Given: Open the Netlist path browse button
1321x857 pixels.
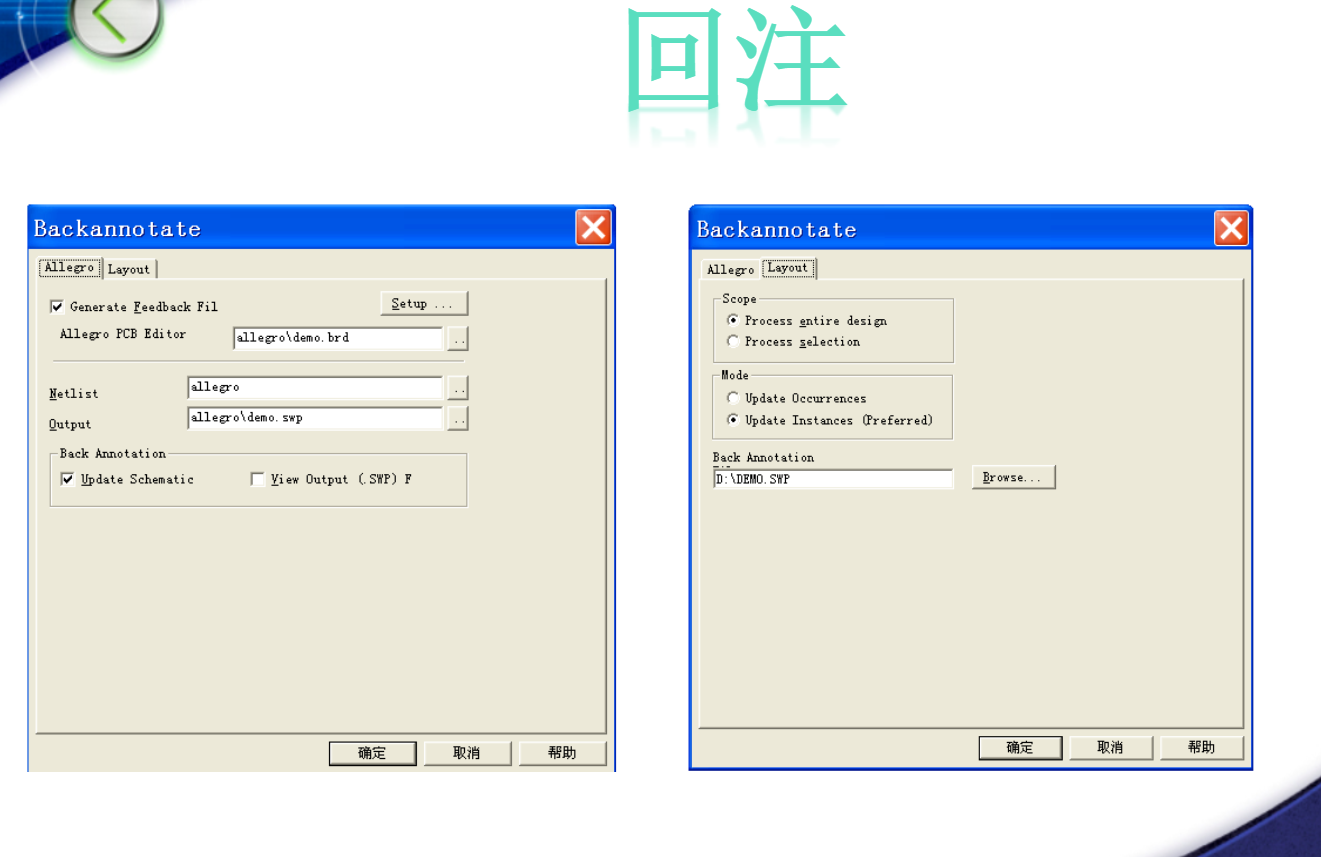Looking at the screenshot, I should tap(458, 388).
